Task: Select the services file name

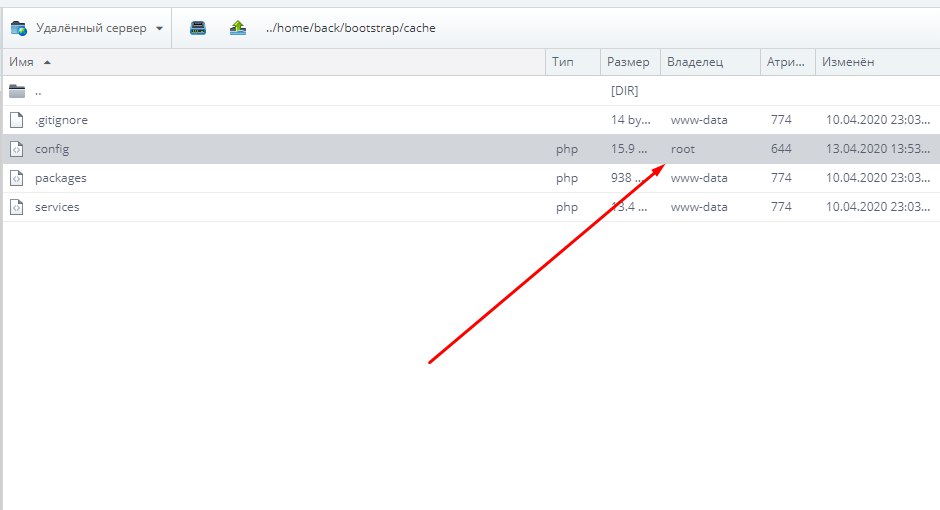Action: tap(57, 207)
